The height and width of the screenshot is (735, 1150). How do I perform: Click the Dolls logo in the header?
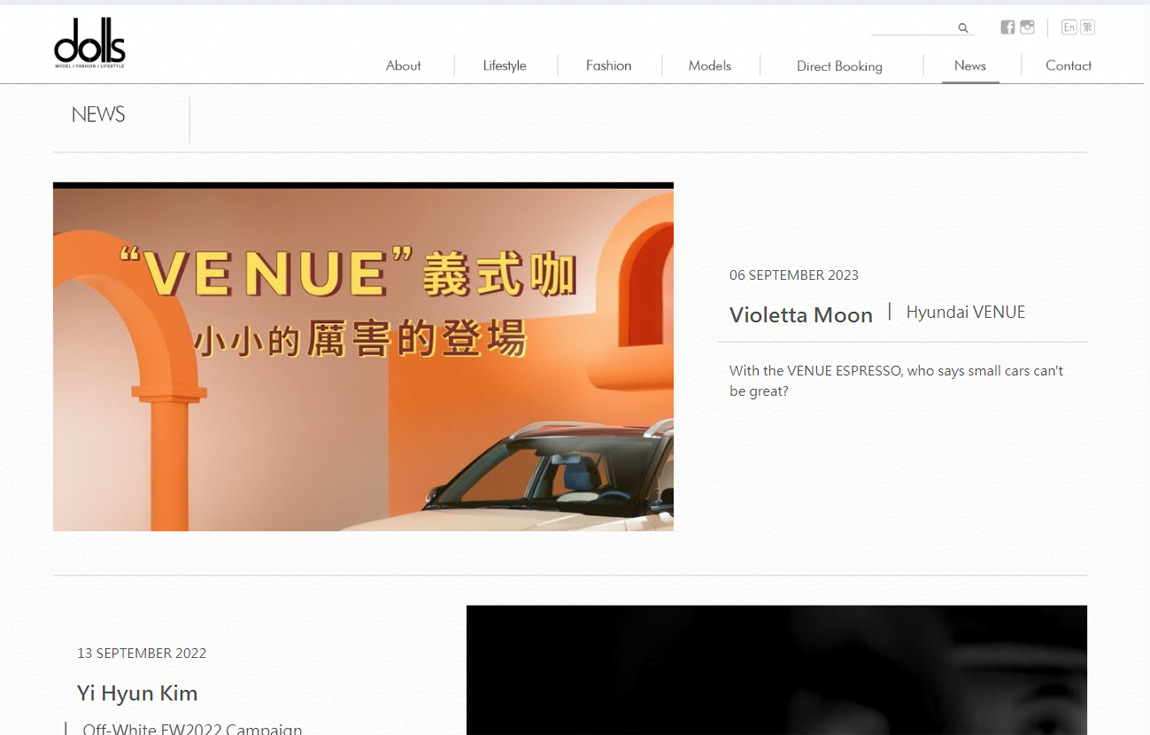click(x=89, y=43)
